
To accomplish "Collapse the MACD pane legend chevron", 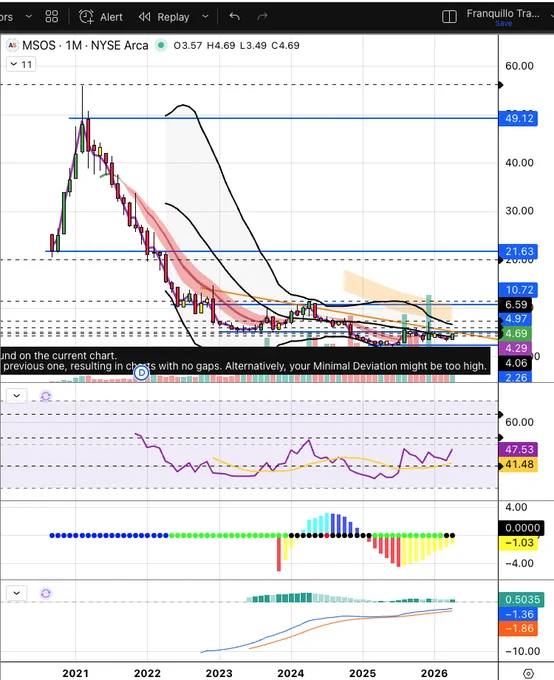I will 17,593.
